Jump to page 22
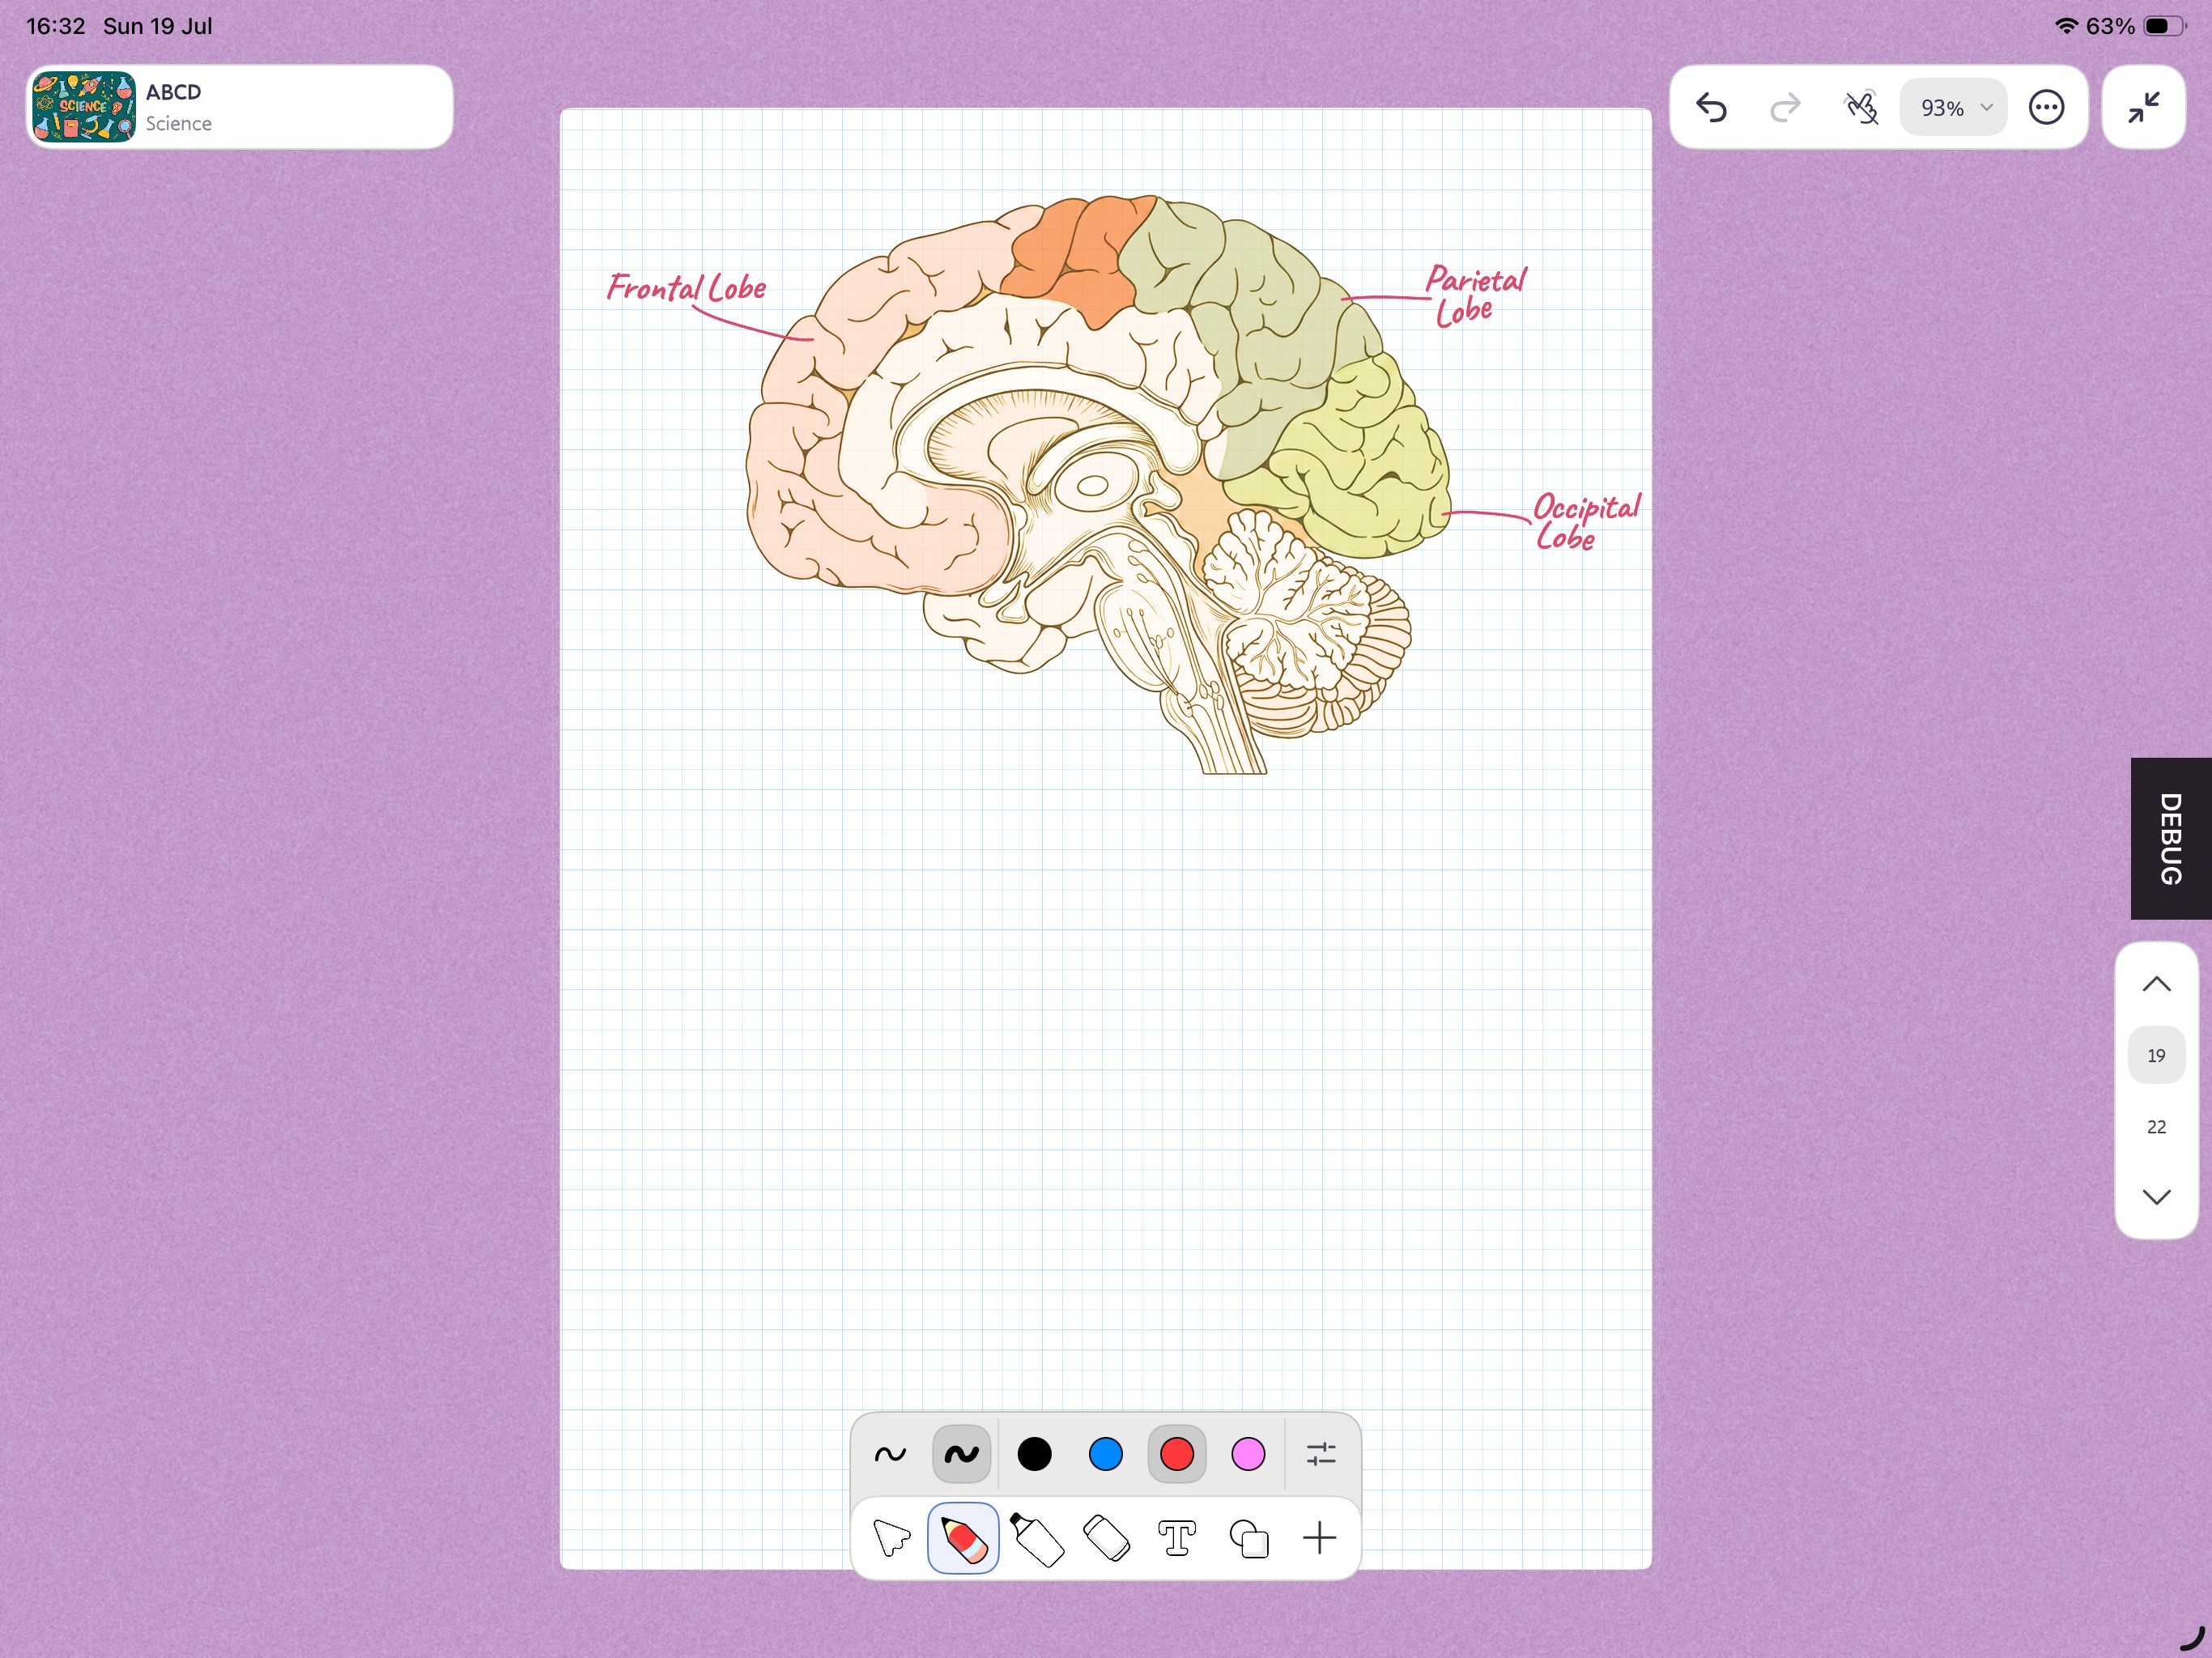The width and height of the screenshot is (2212, 1658). [x=2156, y=1127]
